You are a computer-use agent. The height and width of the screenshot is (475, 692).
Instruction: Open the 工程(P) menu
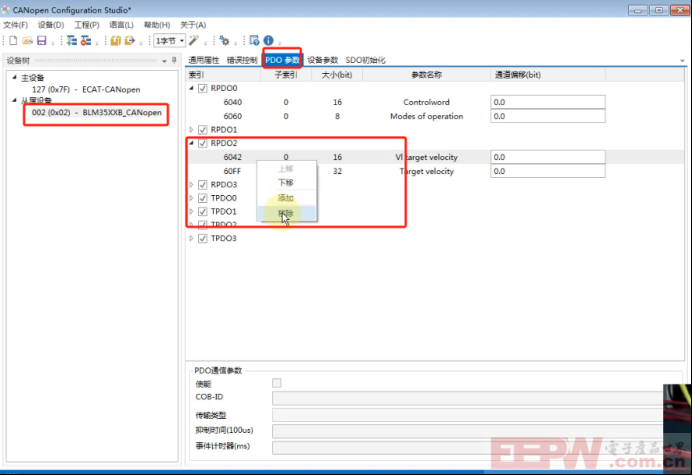pos(86,25)
